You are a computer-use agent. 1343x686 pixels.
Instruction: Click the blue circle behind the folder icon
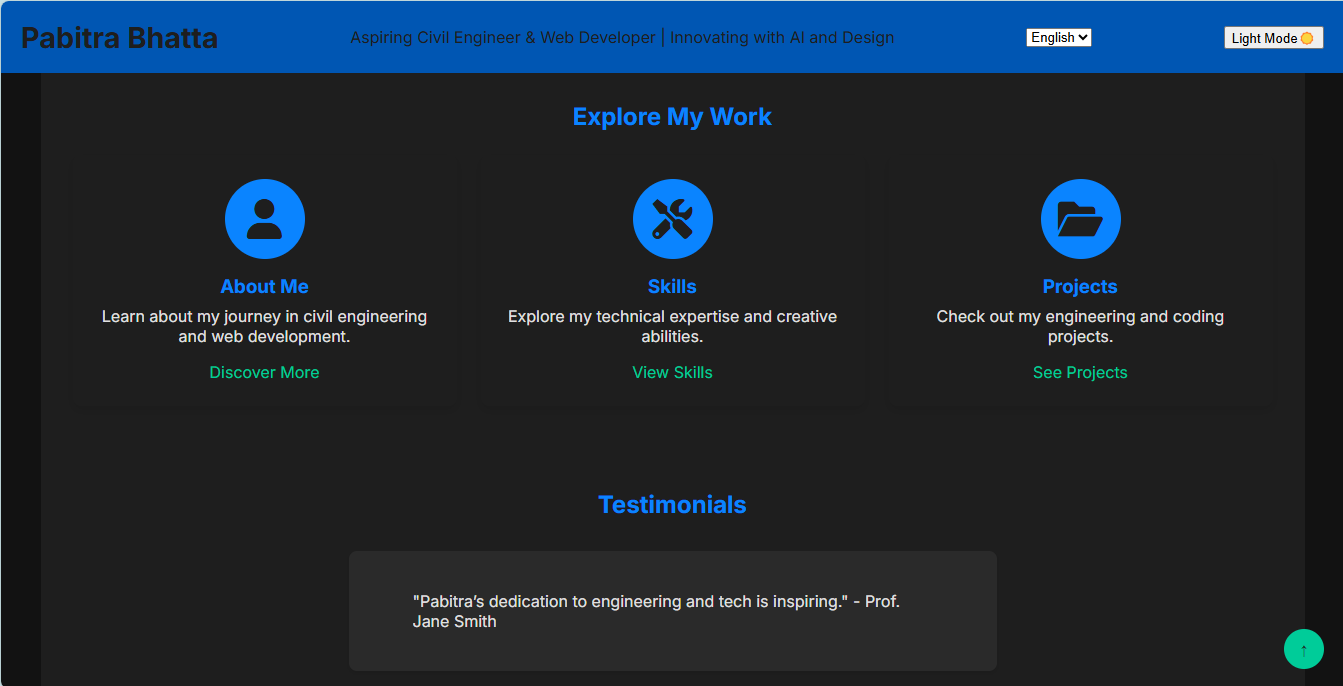point(1080,218)
